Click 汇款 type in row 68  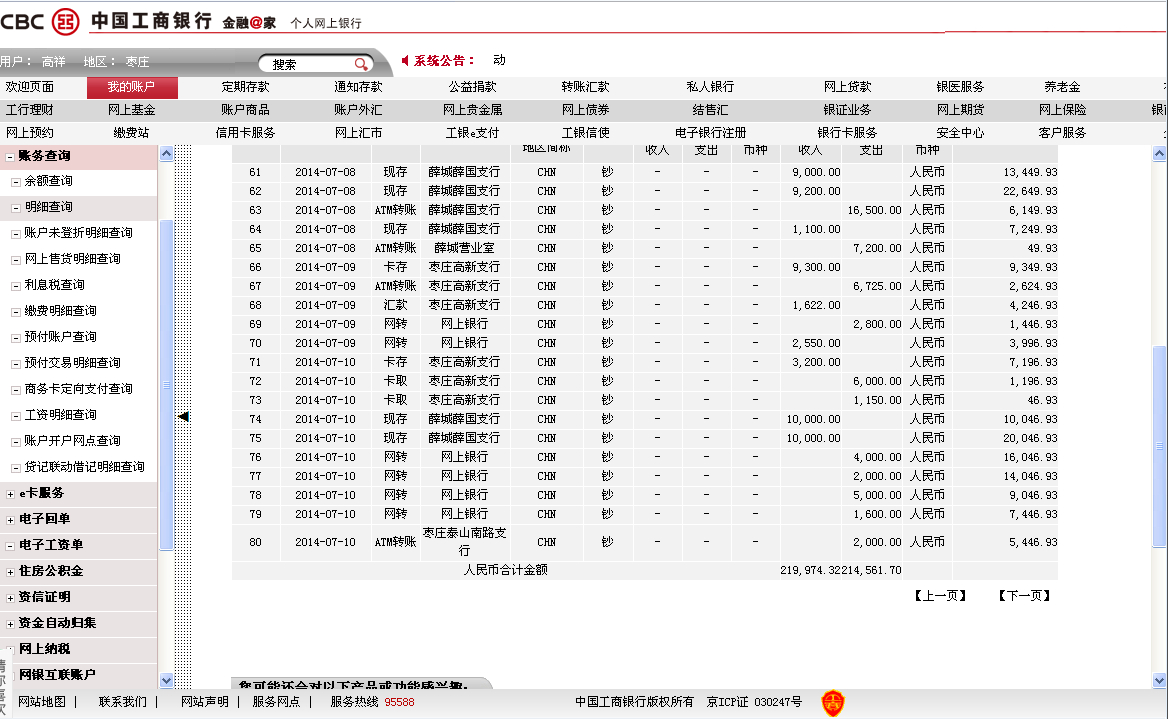pyautogui.click(x=396, y=305)
